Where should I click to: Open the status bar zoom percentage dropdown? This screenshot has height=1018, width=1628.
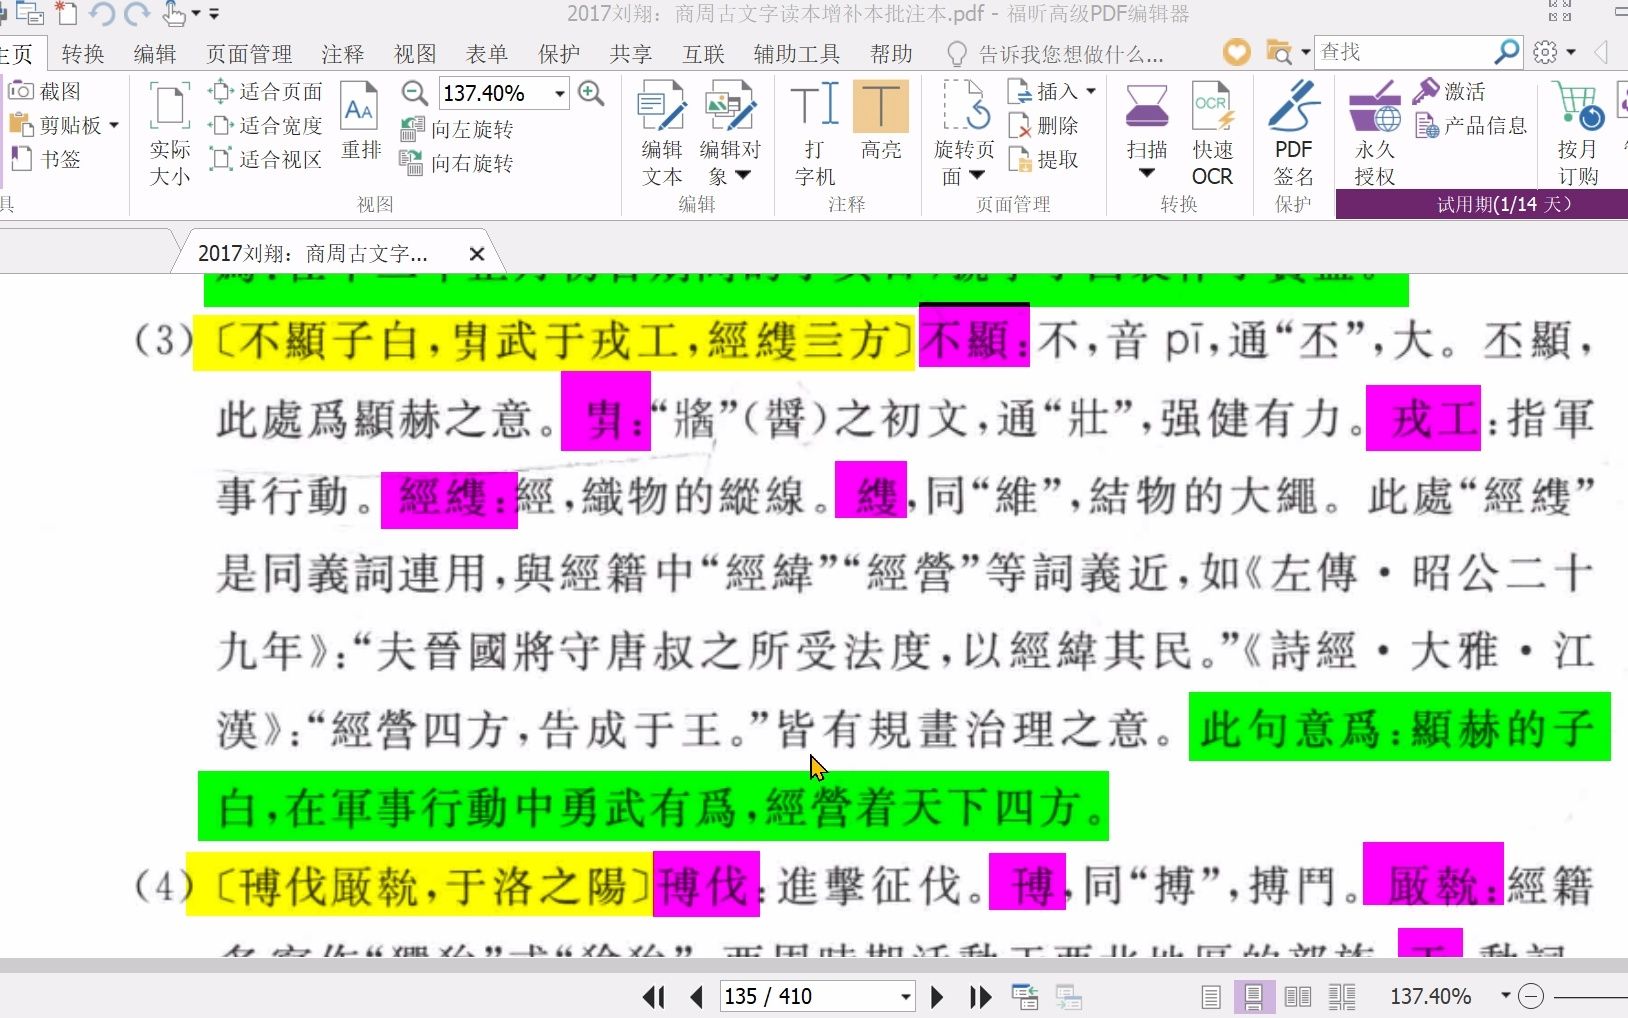click(1505, 996)
